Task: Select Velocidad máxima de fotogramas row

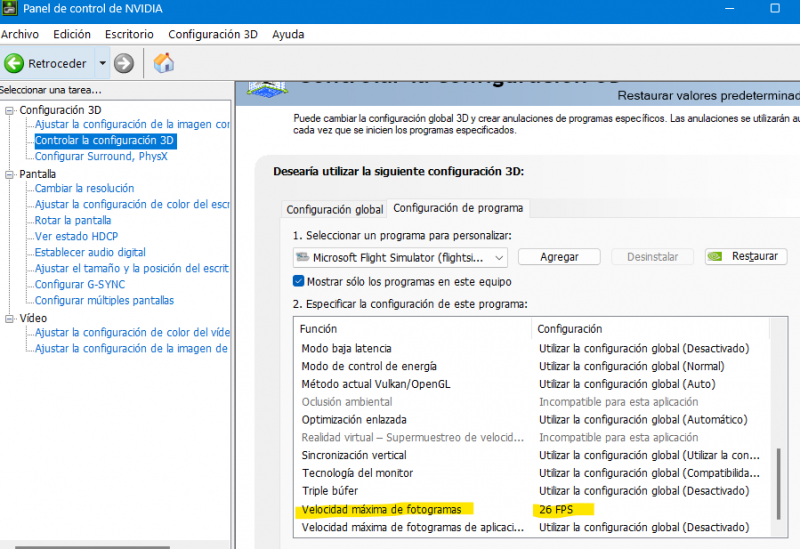Action: click(x=532, y=509)
